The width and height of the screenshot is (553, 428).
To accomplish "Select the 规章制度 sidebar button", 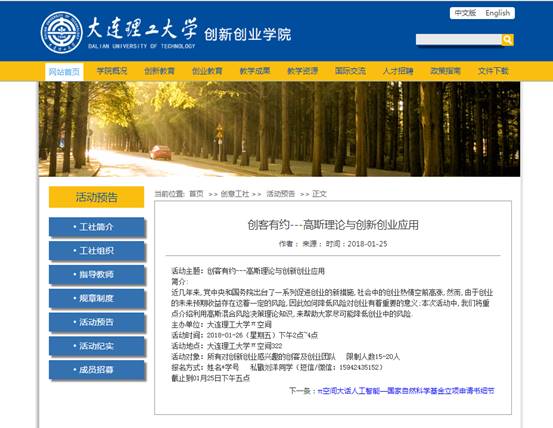I will tap(97, 298).
